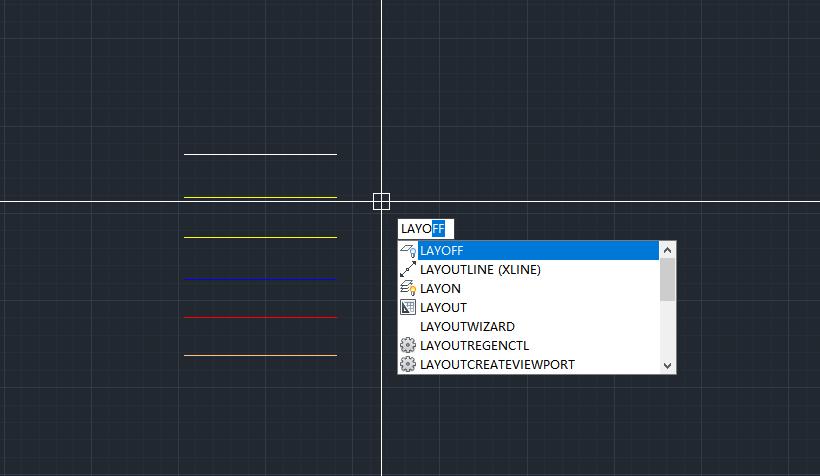Click the XLINE construction line icon

(x=408, y=270)
